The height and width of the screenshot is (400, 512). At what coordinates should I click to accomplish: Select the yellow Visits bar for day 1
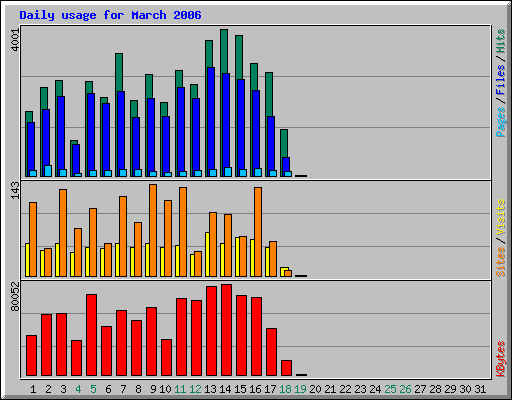click(x=27, y=260)
